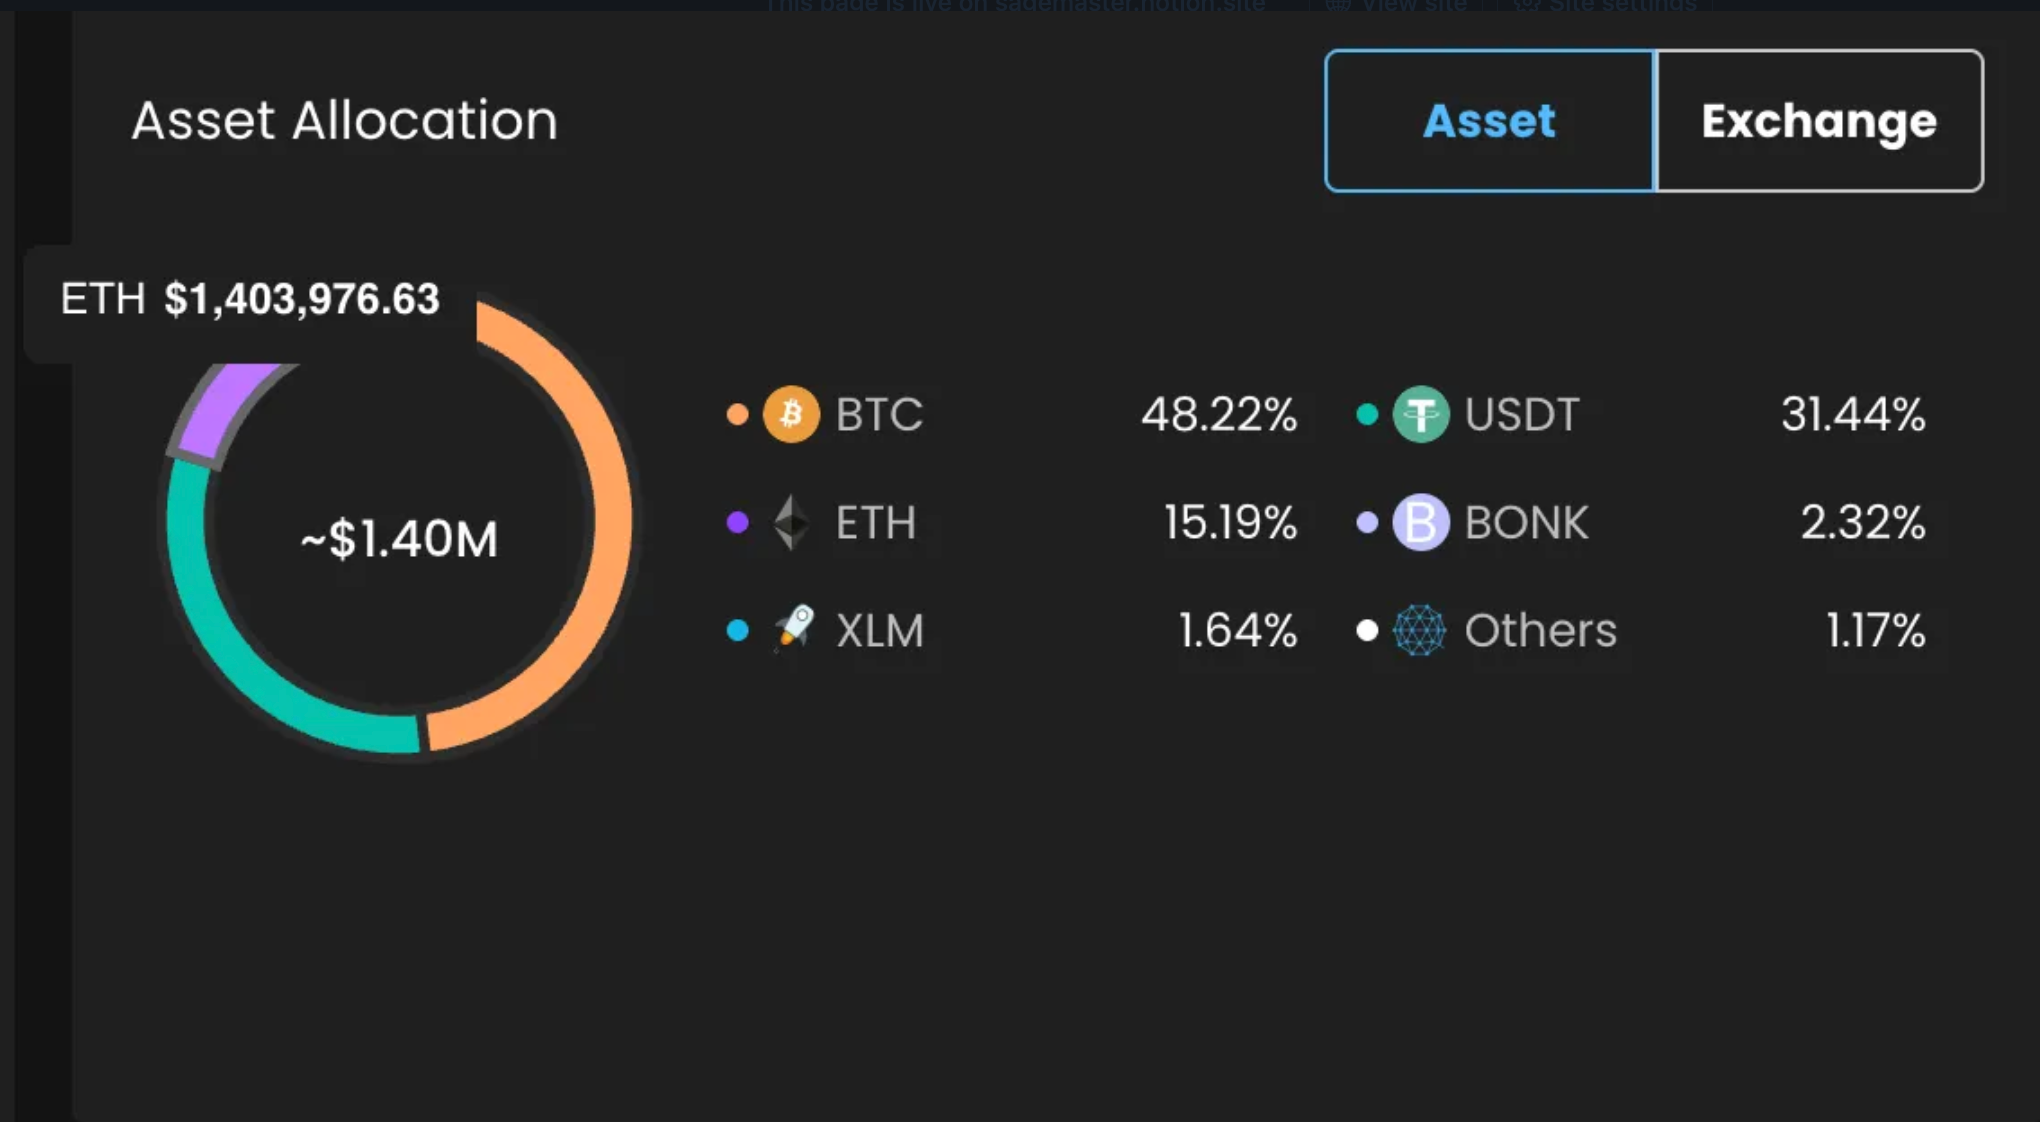Switch to the Exchange tab
Screen dimensions: 2040x1122
click(1819, 121)
